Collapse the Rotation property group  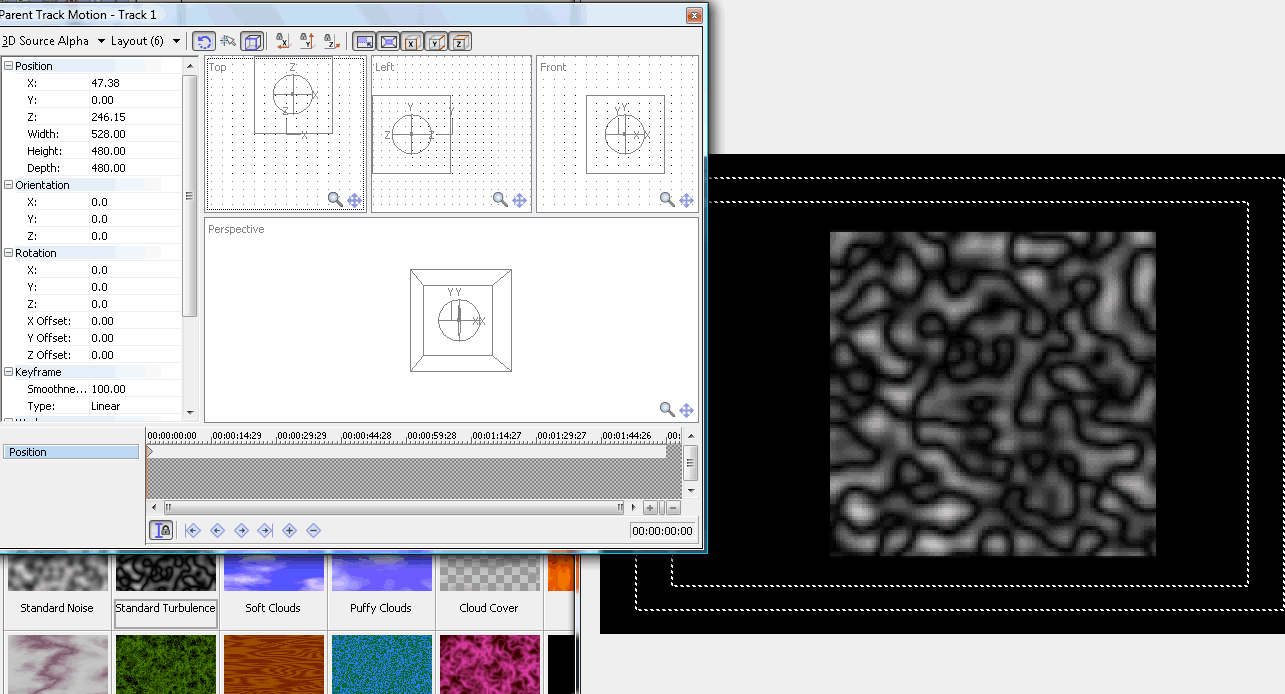(9, 253)
